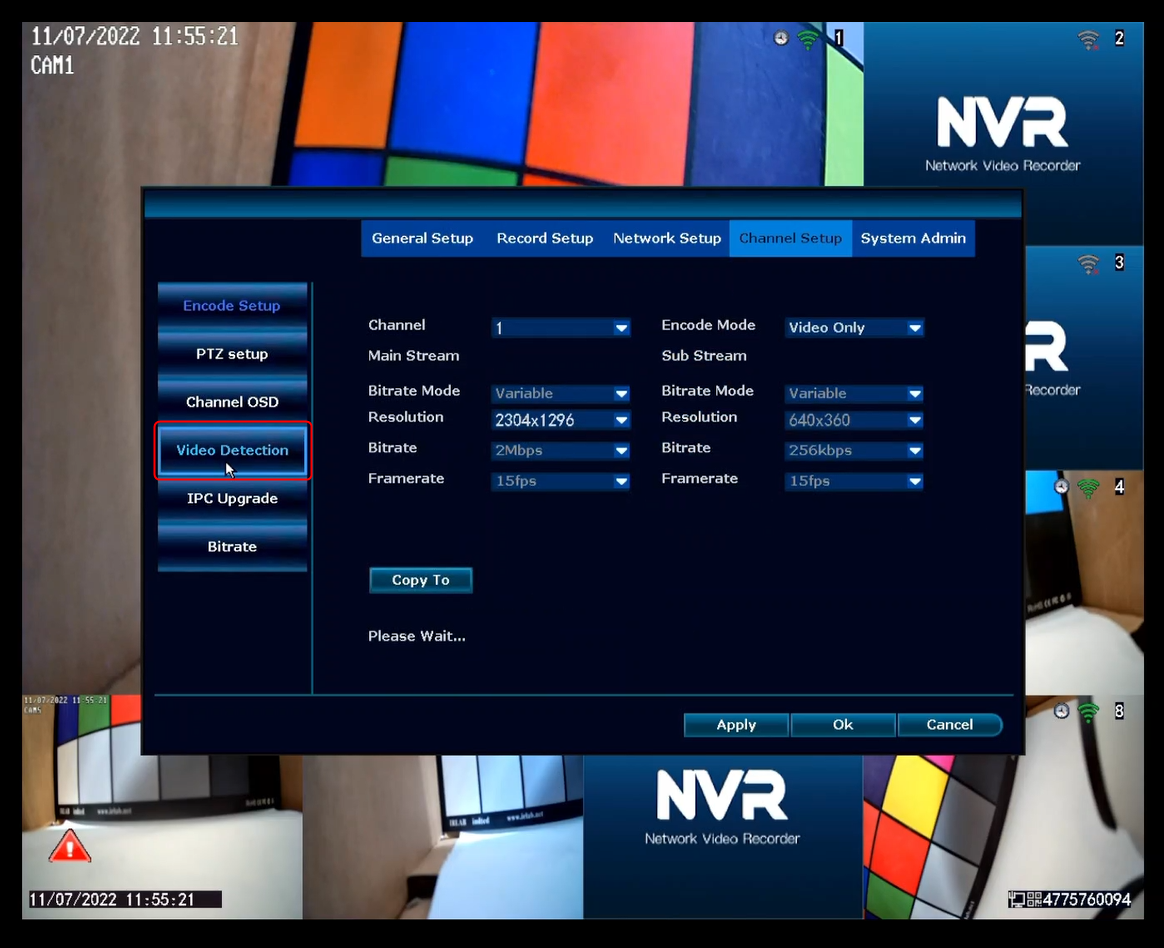Click the Copy To button
The height and width of the screenshot is (948, 1164).
[x=420, y=580]
